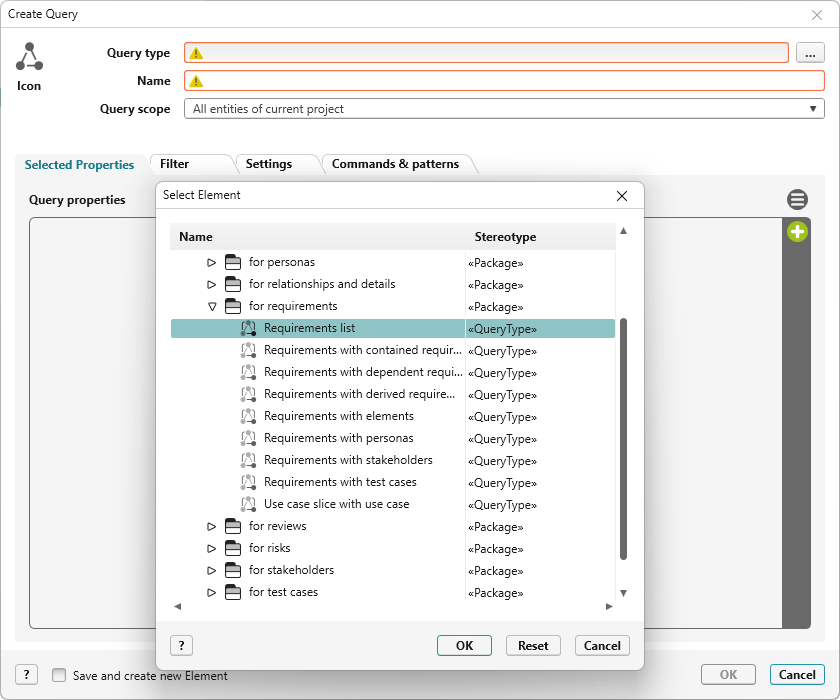The height and width of the screenshot is (700, 840).
Task: Select 'Requirements with test cases' row
Action: pos(393,482)
